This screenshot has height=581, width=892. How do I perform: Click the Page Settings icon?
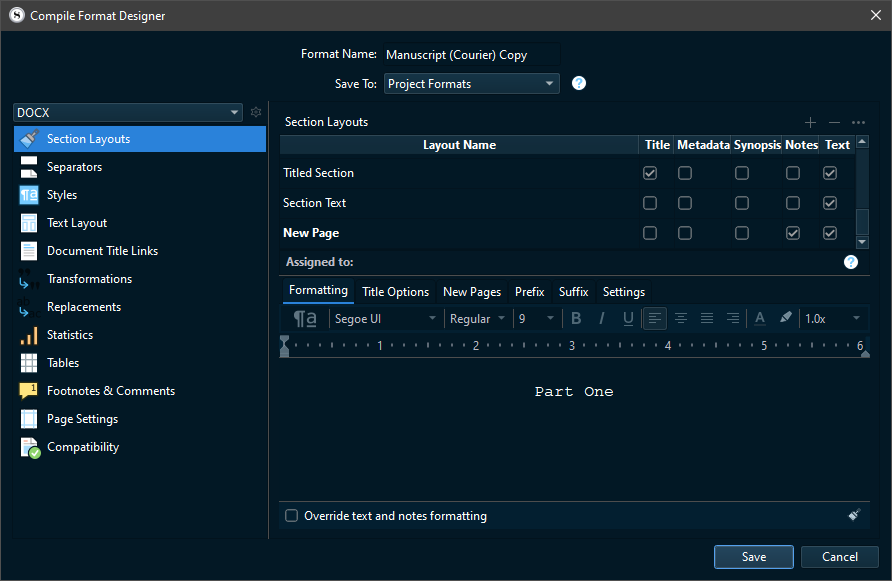[29, 419]
